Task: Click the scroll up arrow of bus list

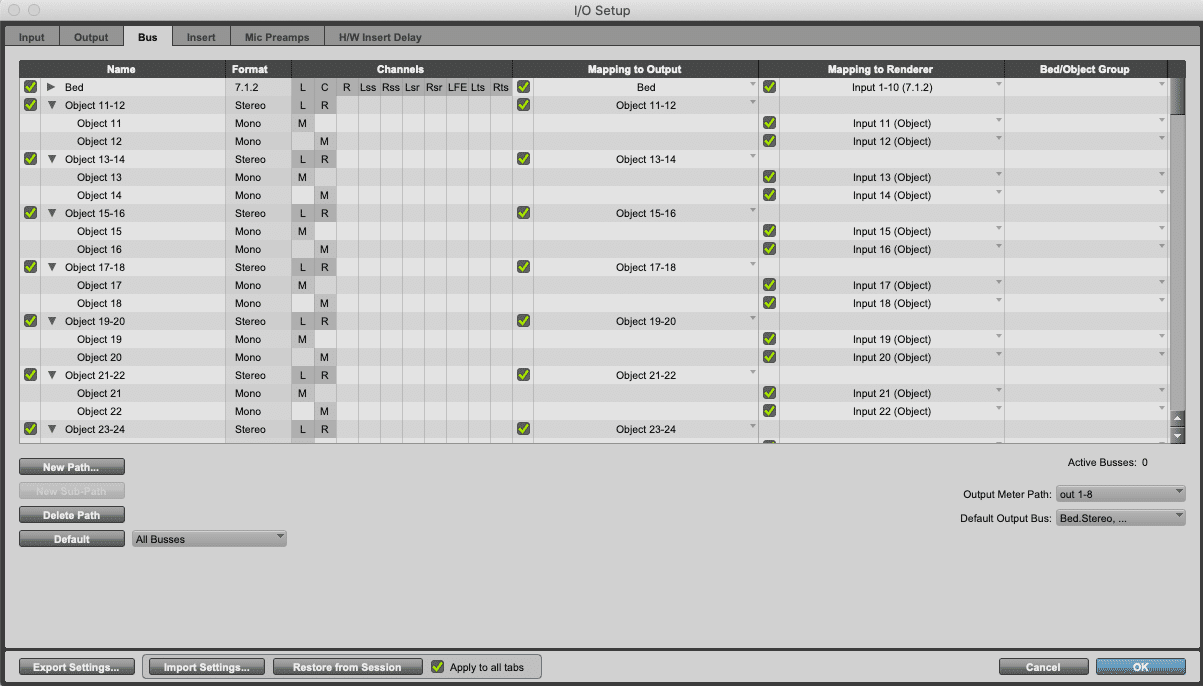Action: click(1177, 420)
